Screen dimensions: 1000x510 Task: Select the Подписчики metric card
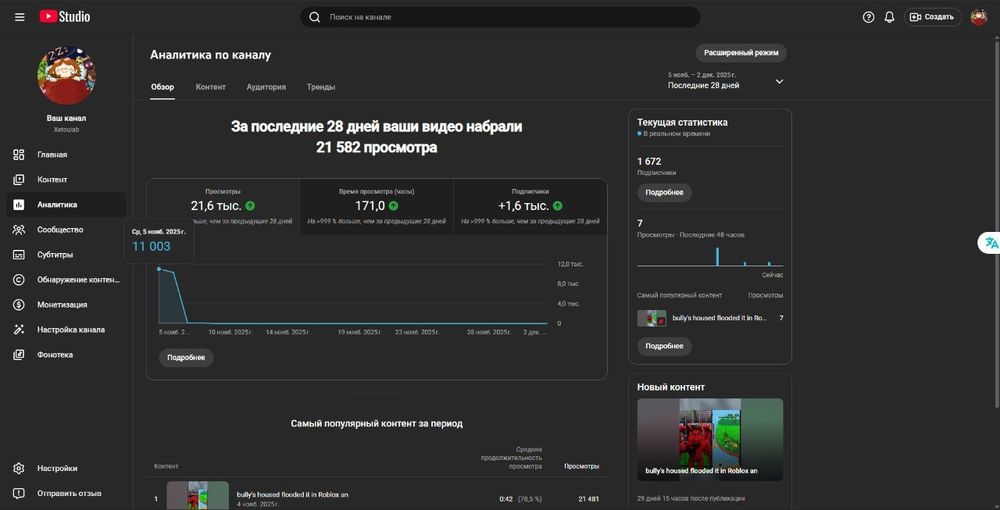(x=530, y=207)
